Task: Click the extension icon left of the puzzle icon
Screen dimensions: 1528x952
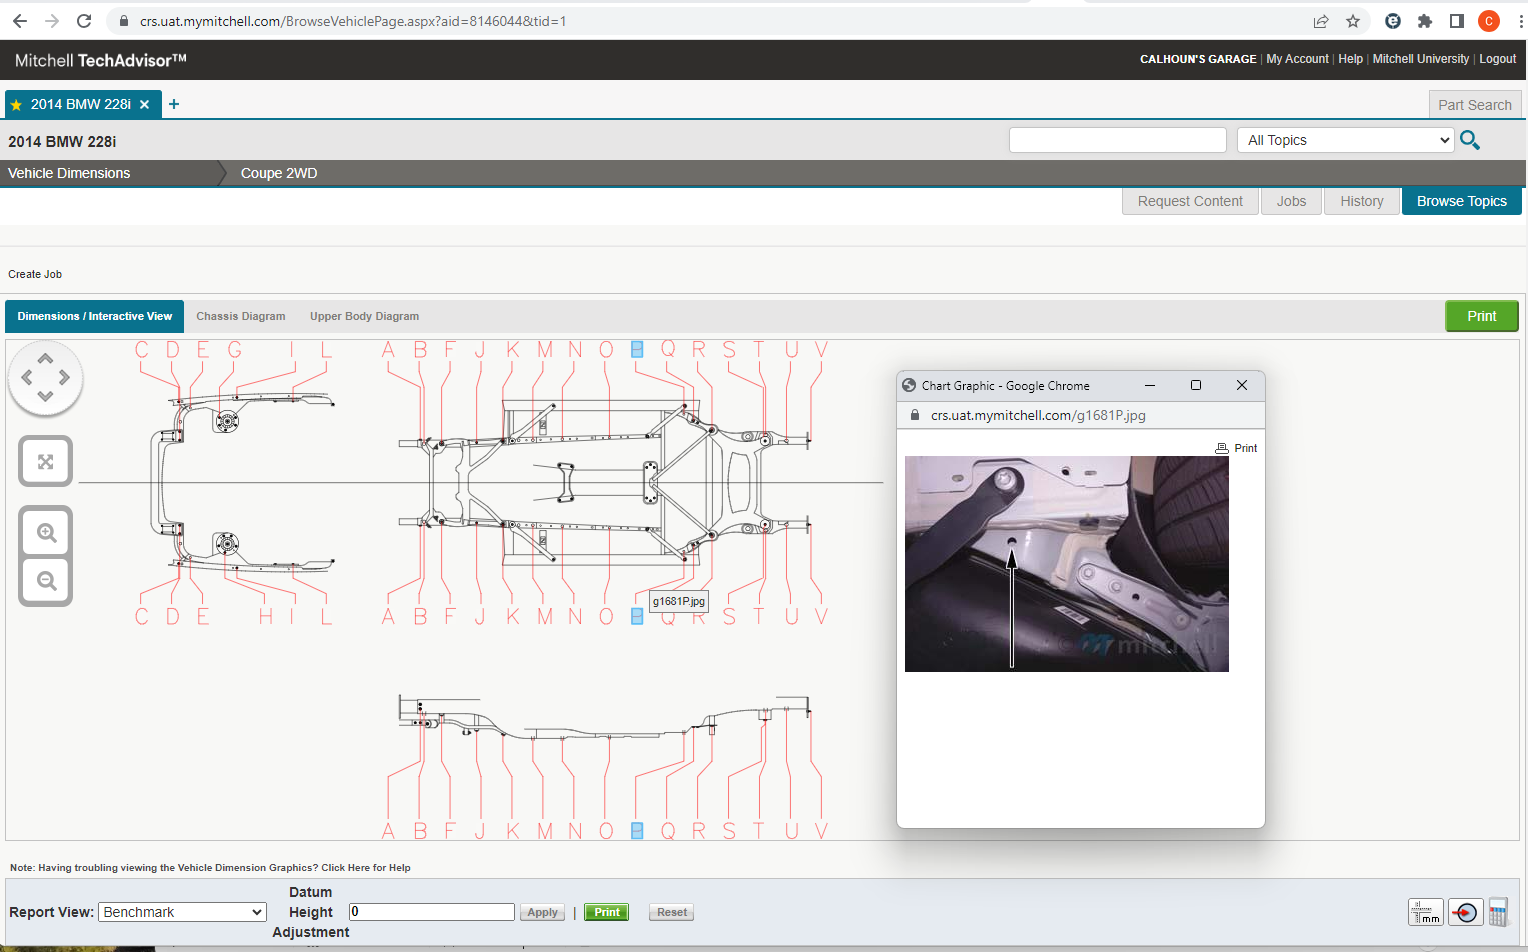Action: pyautogui.click(x=1393, y=21)
